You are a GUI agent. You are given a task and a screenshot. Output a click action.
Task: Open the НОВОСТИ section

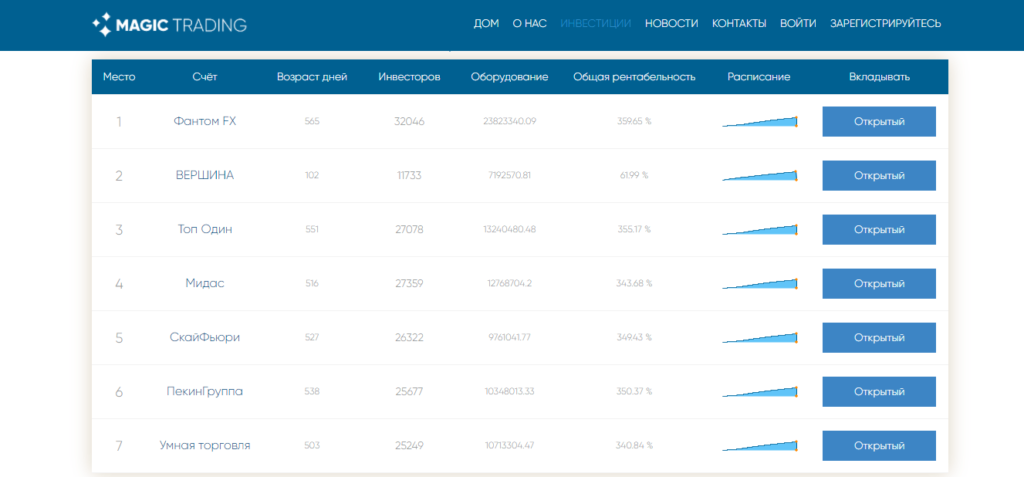click(x=671, y=23)
